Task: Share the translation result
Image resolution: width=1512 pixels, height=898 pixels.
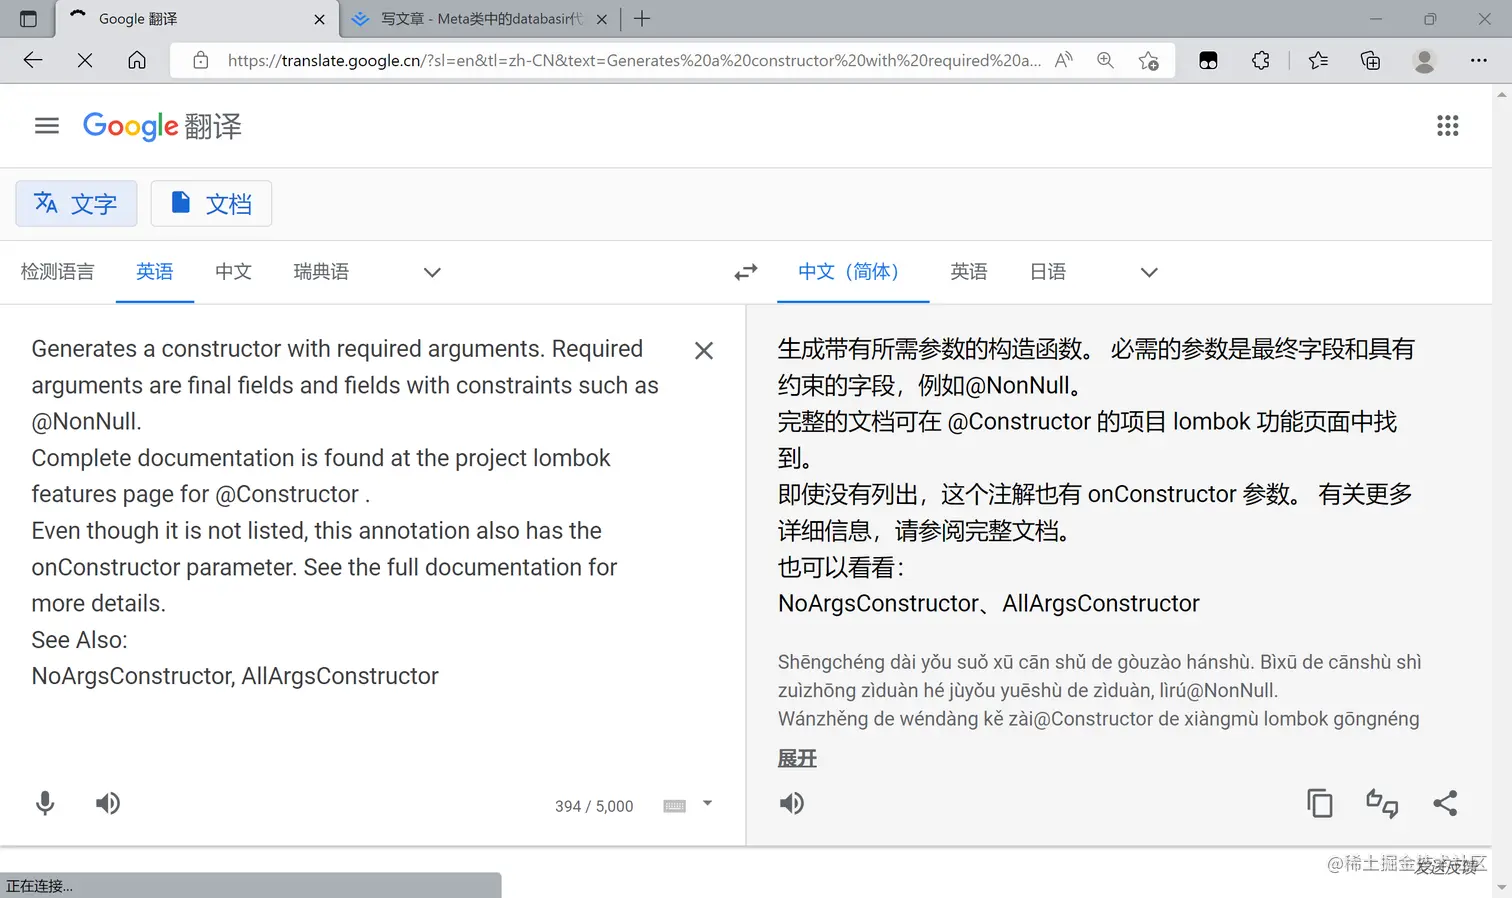Action: click(x=1445, y=803)
